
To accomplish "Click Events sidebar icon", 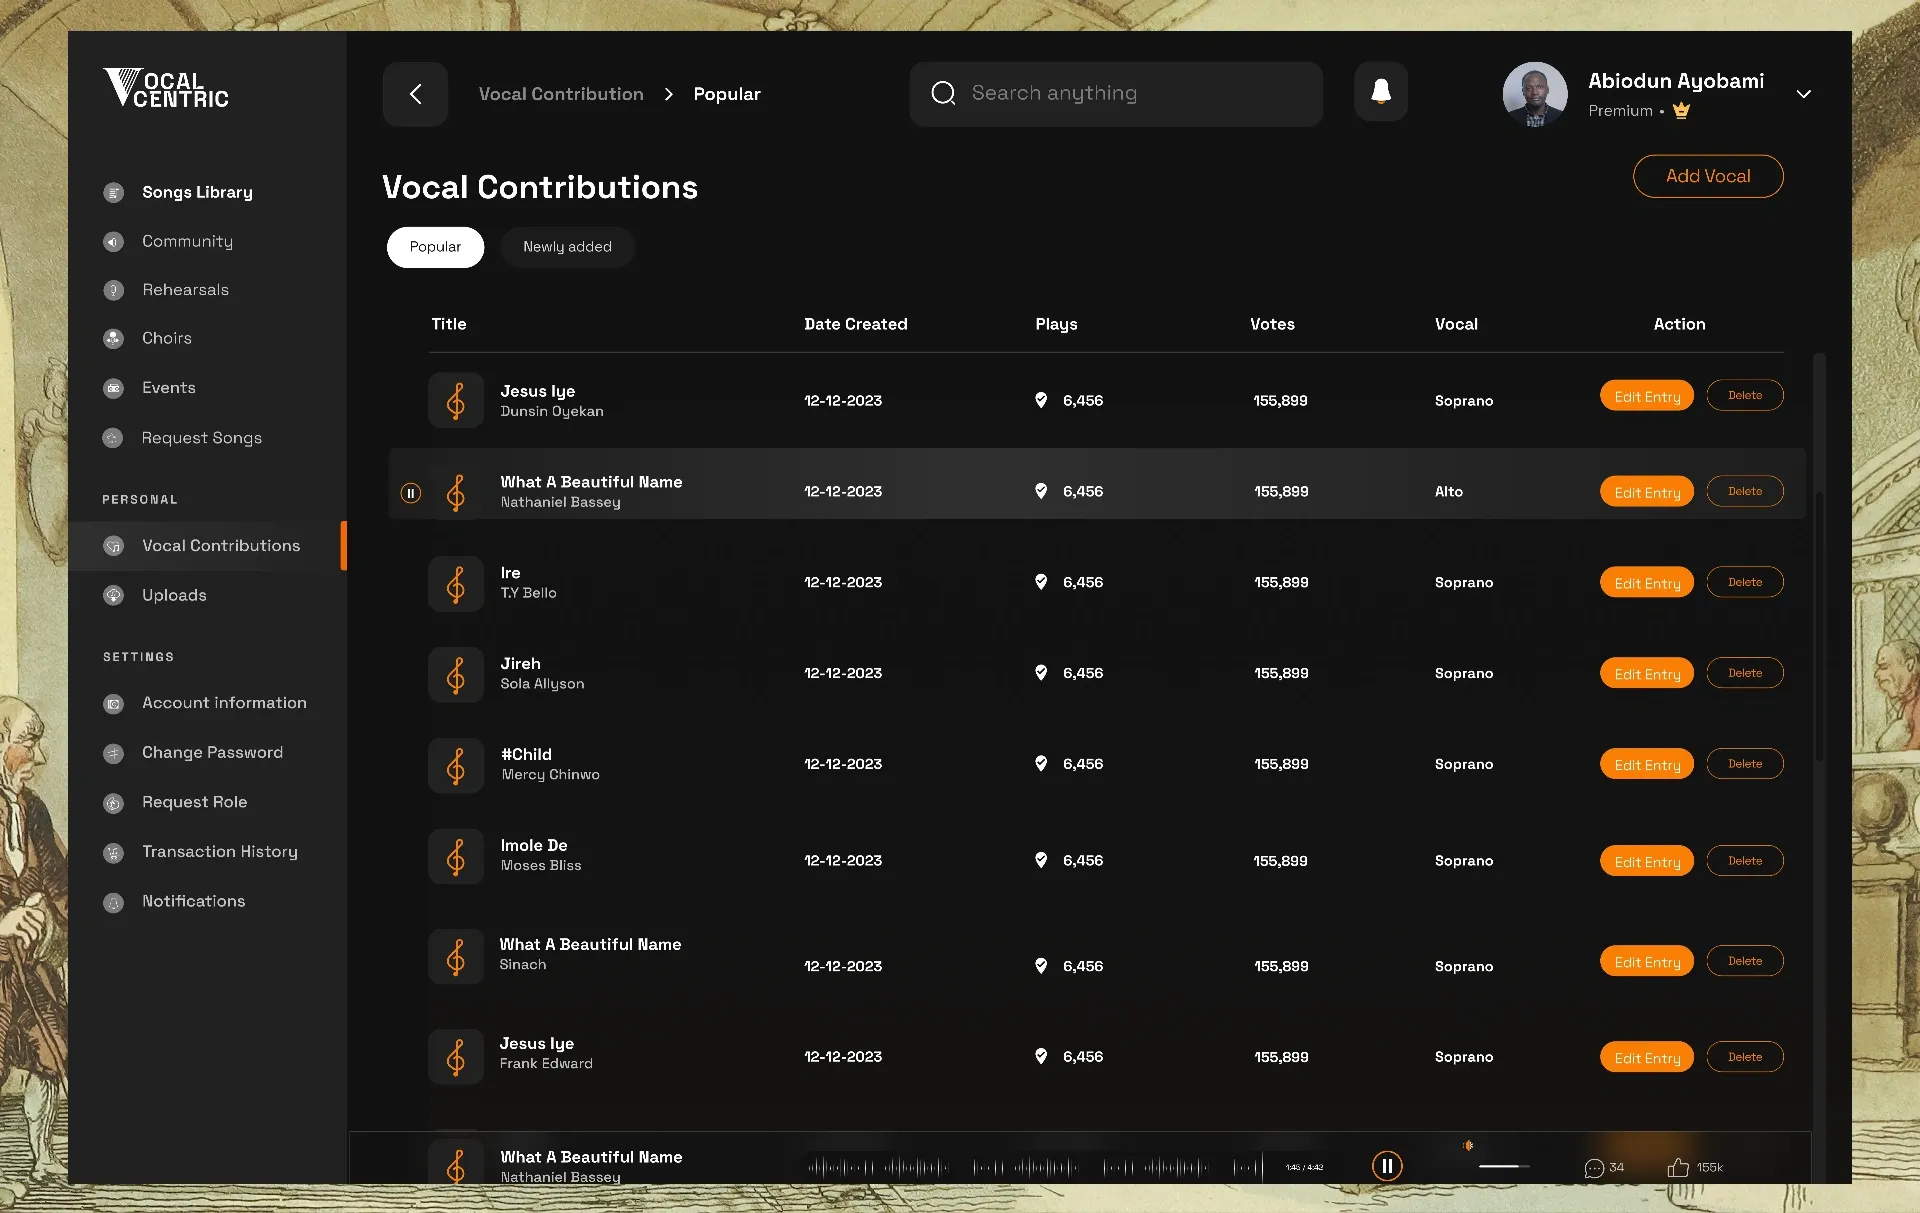I will (114, 388).
